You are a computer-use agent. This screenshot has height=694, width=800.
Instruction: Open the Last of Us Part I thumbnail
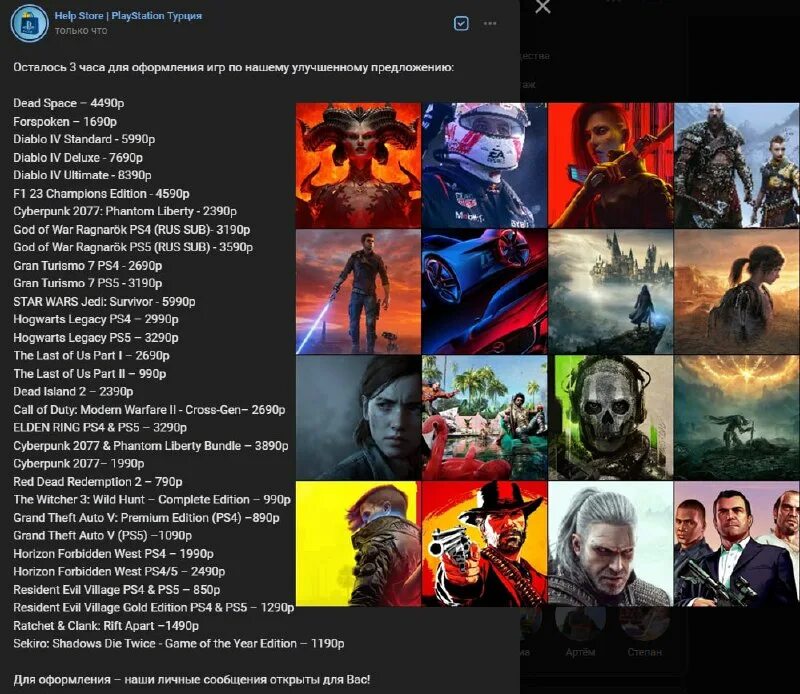pos(737,291)
